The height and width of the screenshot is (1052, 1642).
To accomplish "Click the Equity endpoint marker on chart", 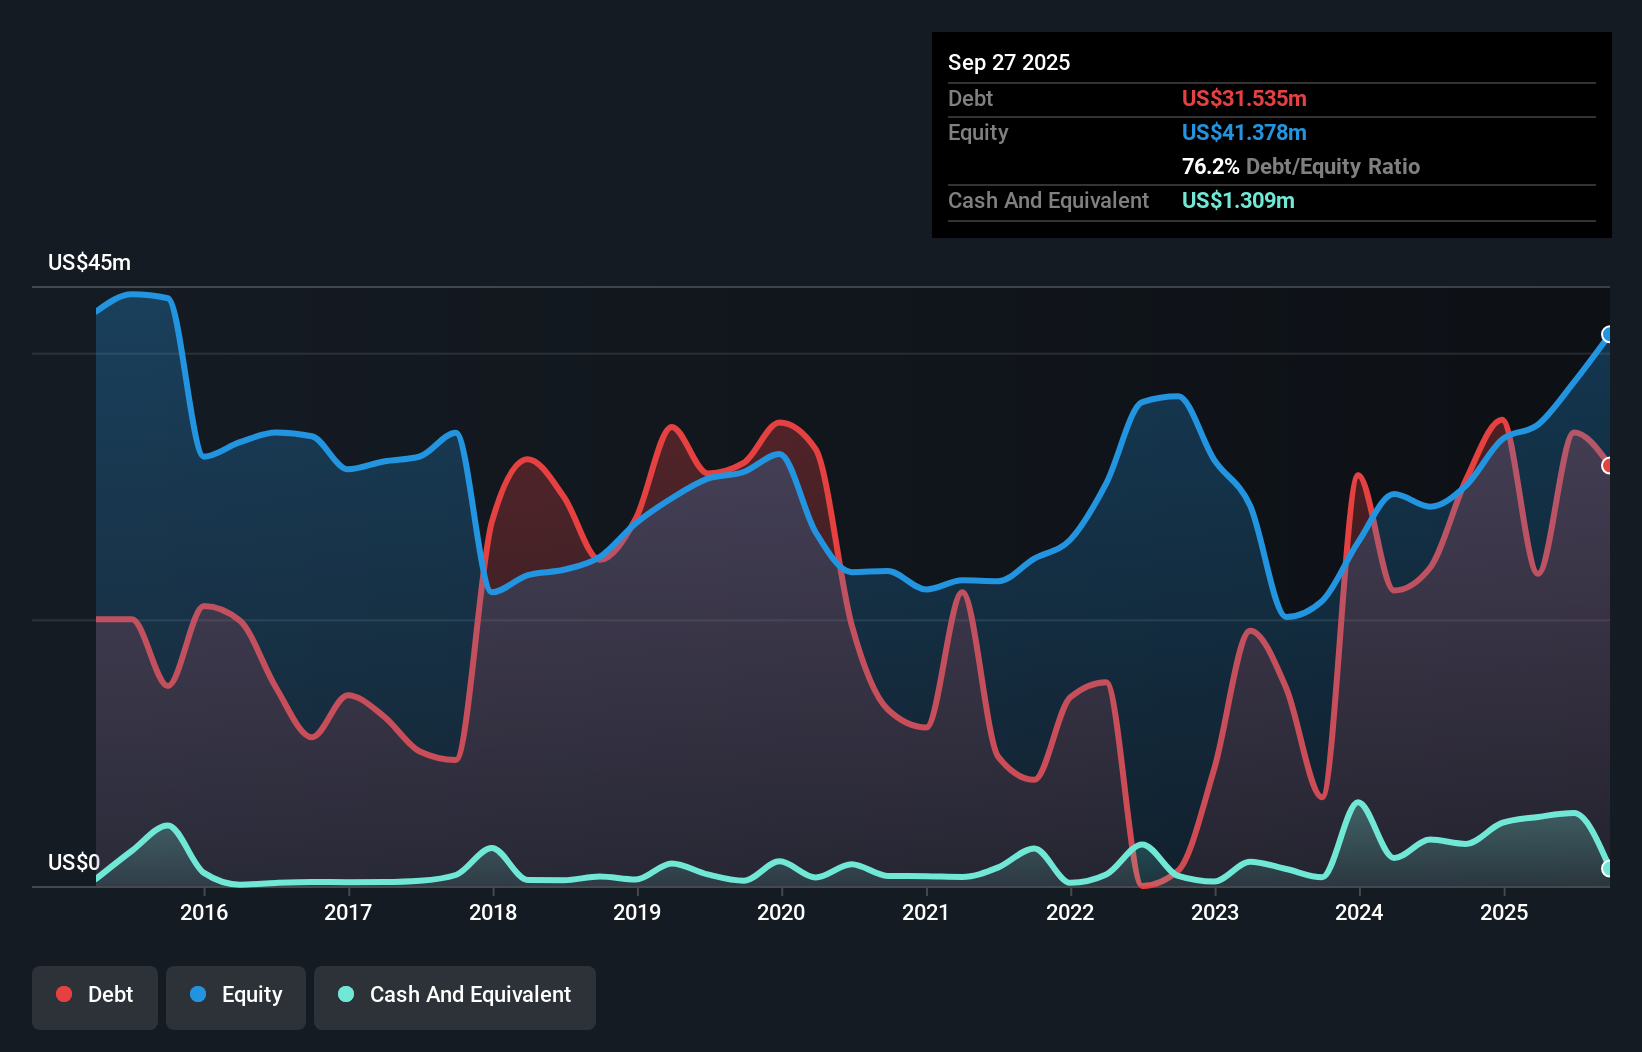I will click(x=1608, y=334).
